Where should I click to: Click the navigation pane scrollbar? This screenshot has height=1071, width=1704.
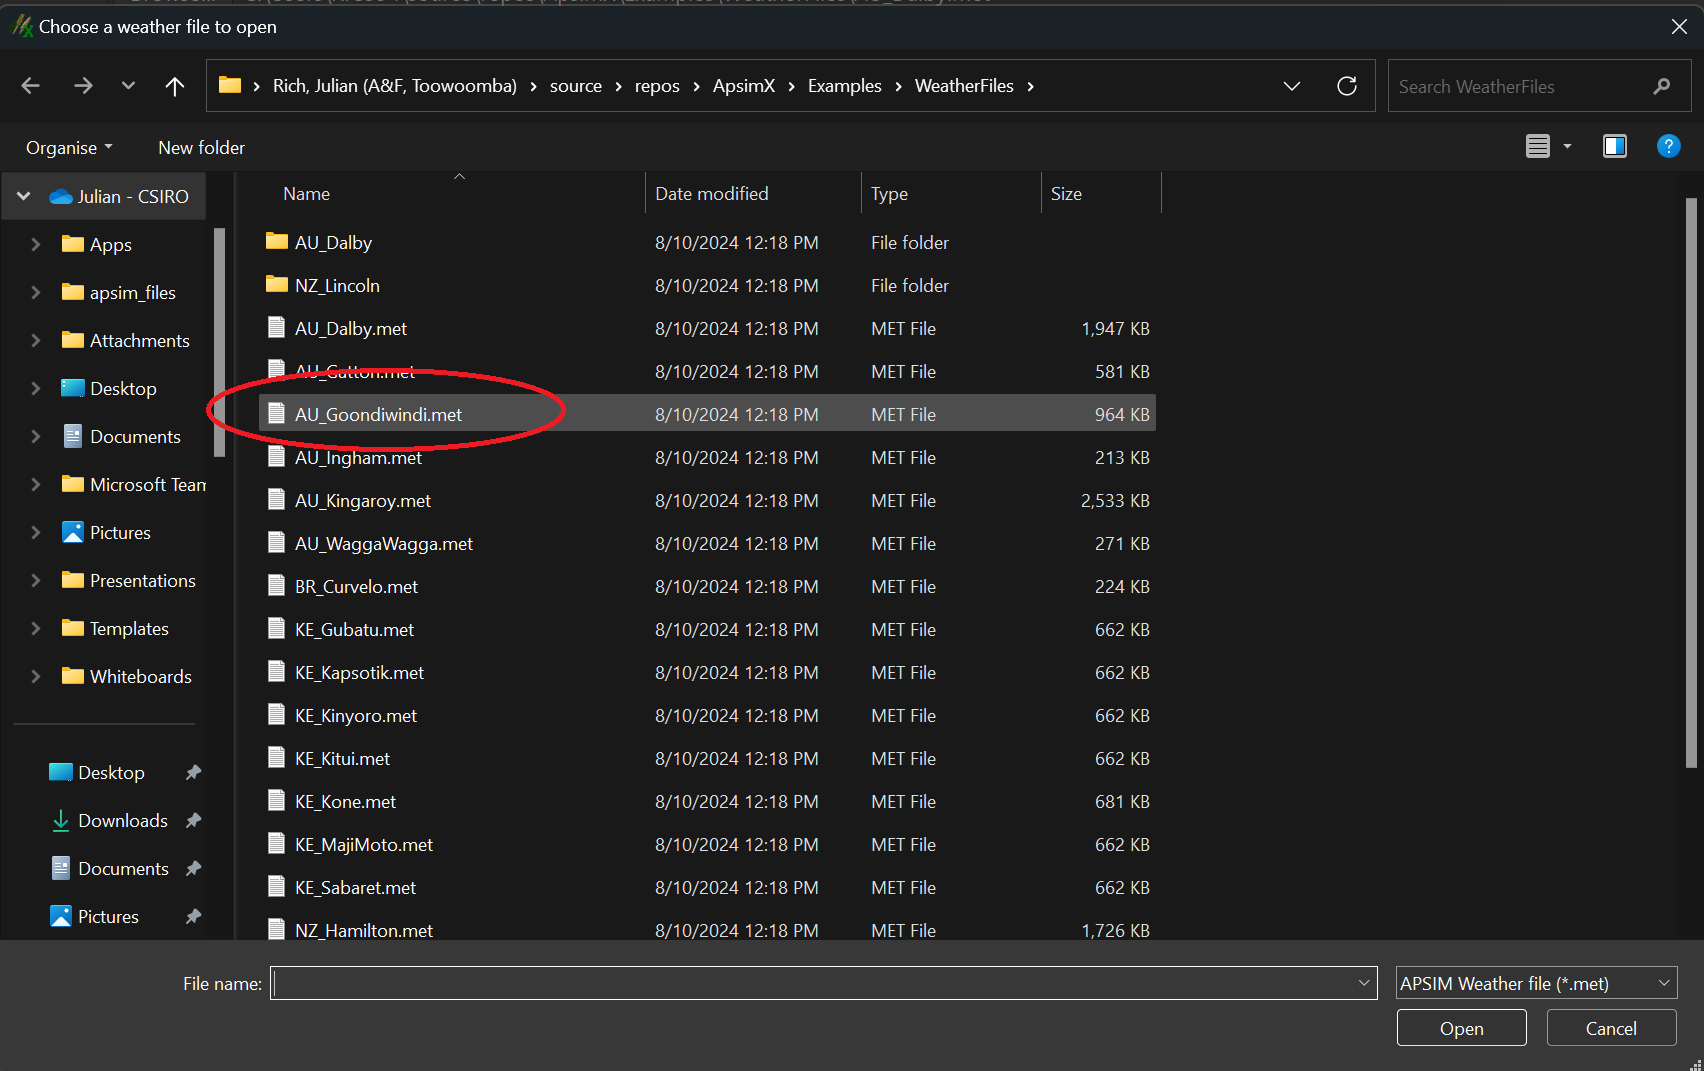click(x=220, y=342)
